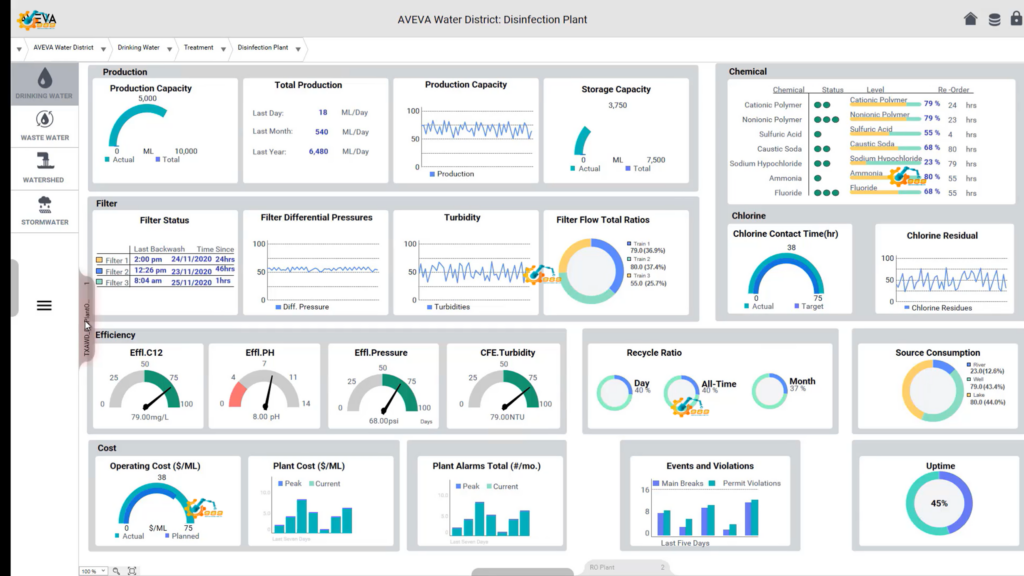Click the Home icon in header
The image size is (1024, 576).
point(970,19)
